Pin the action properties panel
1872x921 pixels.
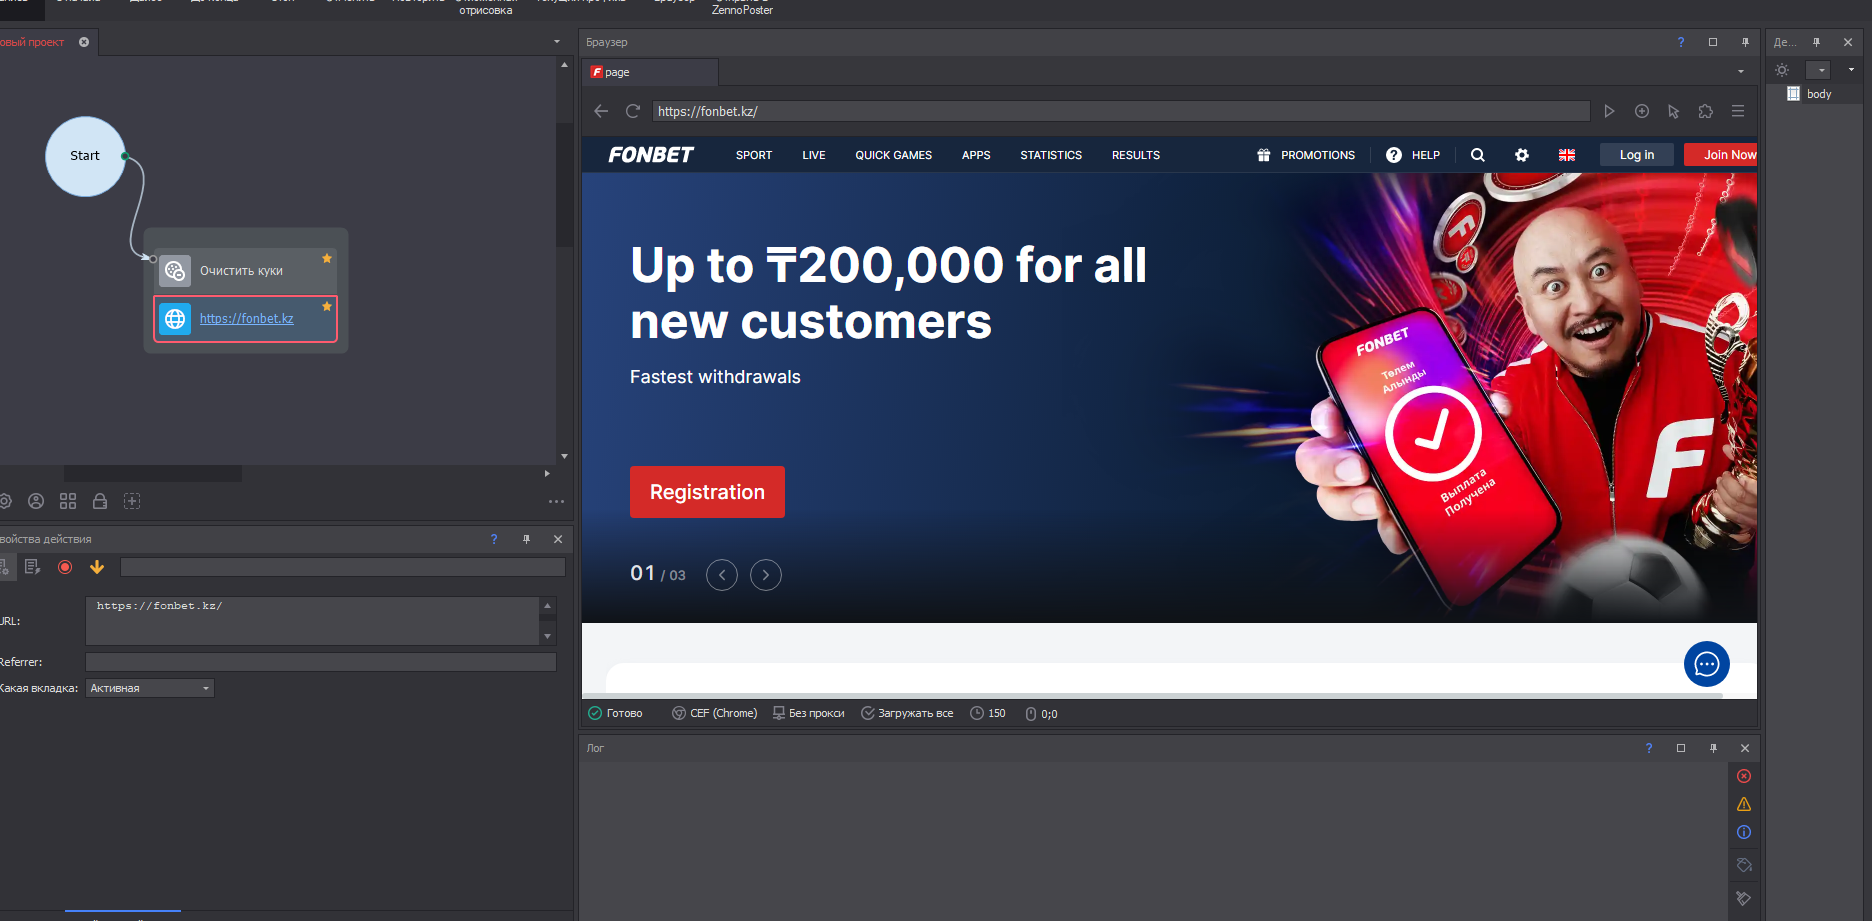(x=526, y=539)
